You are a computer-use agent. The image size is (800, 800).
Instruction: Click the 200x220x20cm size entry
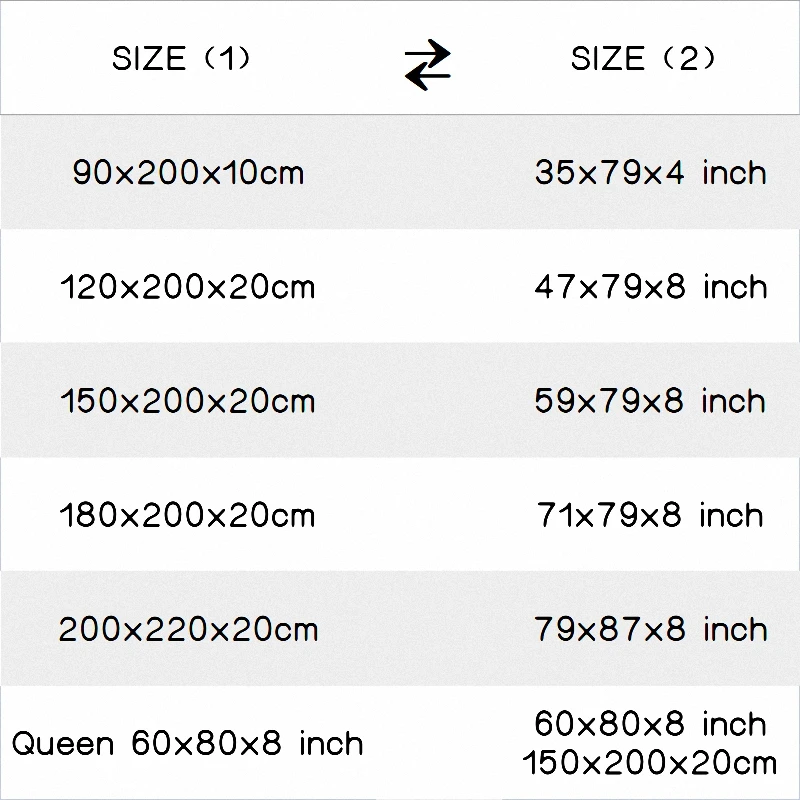point(188,630)
